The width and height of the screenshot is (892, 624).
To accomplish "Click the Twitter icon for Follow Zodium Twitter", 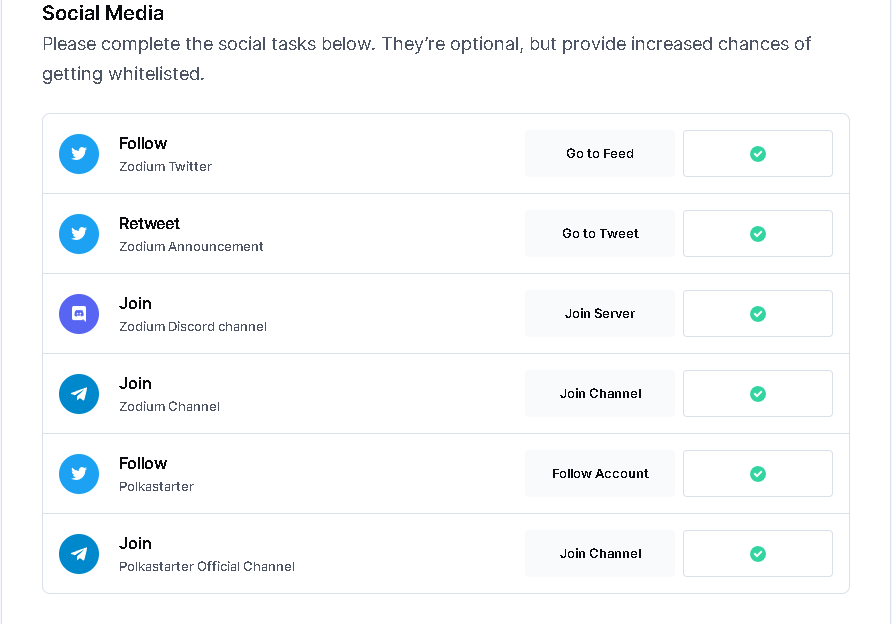I will point(79,154).
